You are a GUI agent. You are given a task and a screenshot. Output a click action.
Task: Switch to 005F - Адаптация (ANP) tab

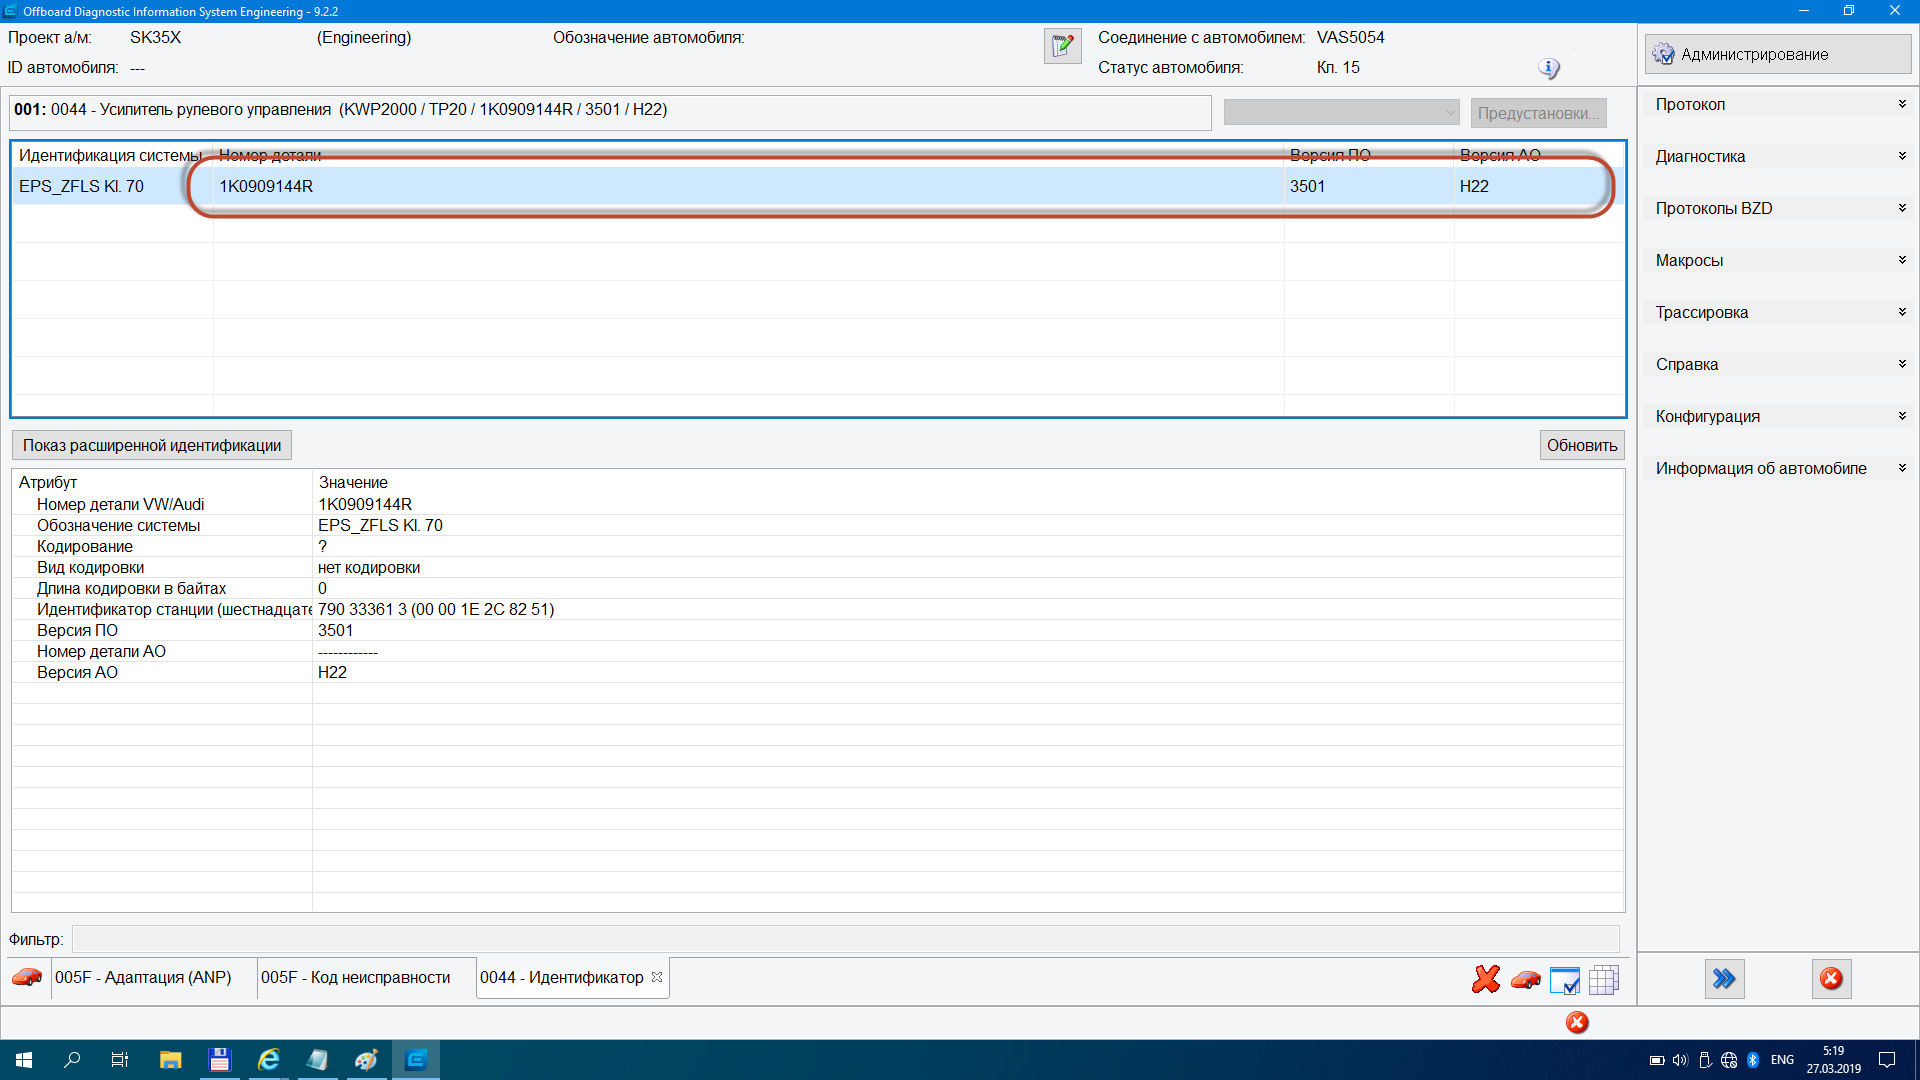143,977
